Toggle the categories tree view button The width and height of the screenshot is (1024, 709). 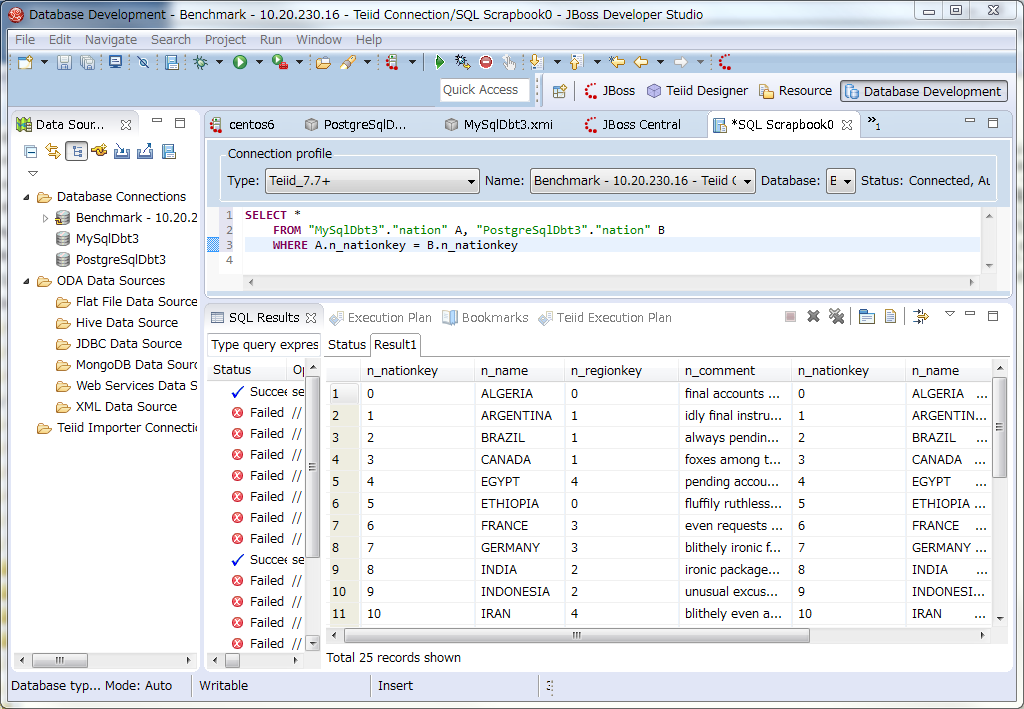[x=76, y=151]
